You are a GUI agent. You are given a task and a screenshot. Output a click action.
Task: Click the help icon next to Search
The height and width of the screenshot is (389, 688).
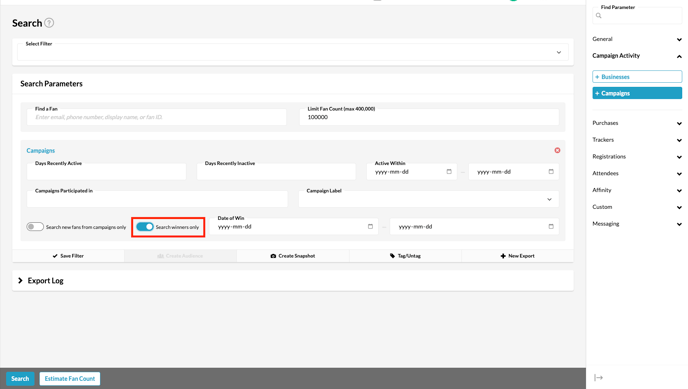click(x=49, y=23)
